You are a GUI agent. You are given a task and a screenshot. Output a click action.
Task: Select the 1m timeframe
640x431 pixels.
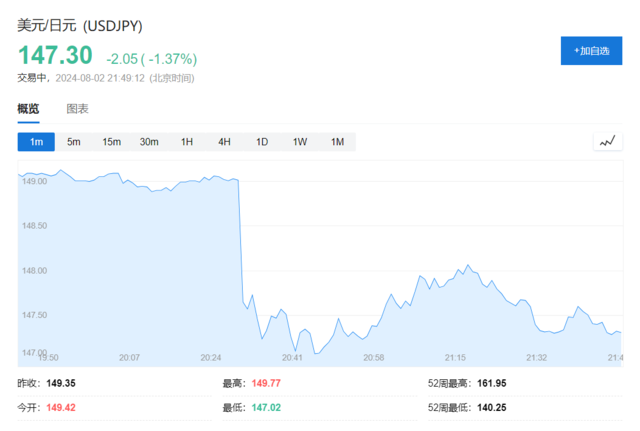click(x=36, y=142)
